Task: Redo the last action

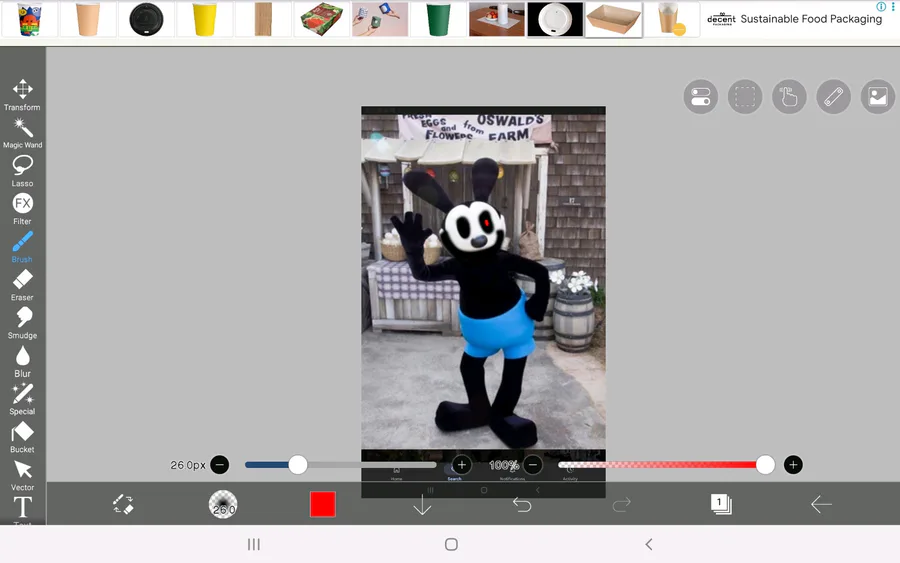Action: (x=622, y=504)
